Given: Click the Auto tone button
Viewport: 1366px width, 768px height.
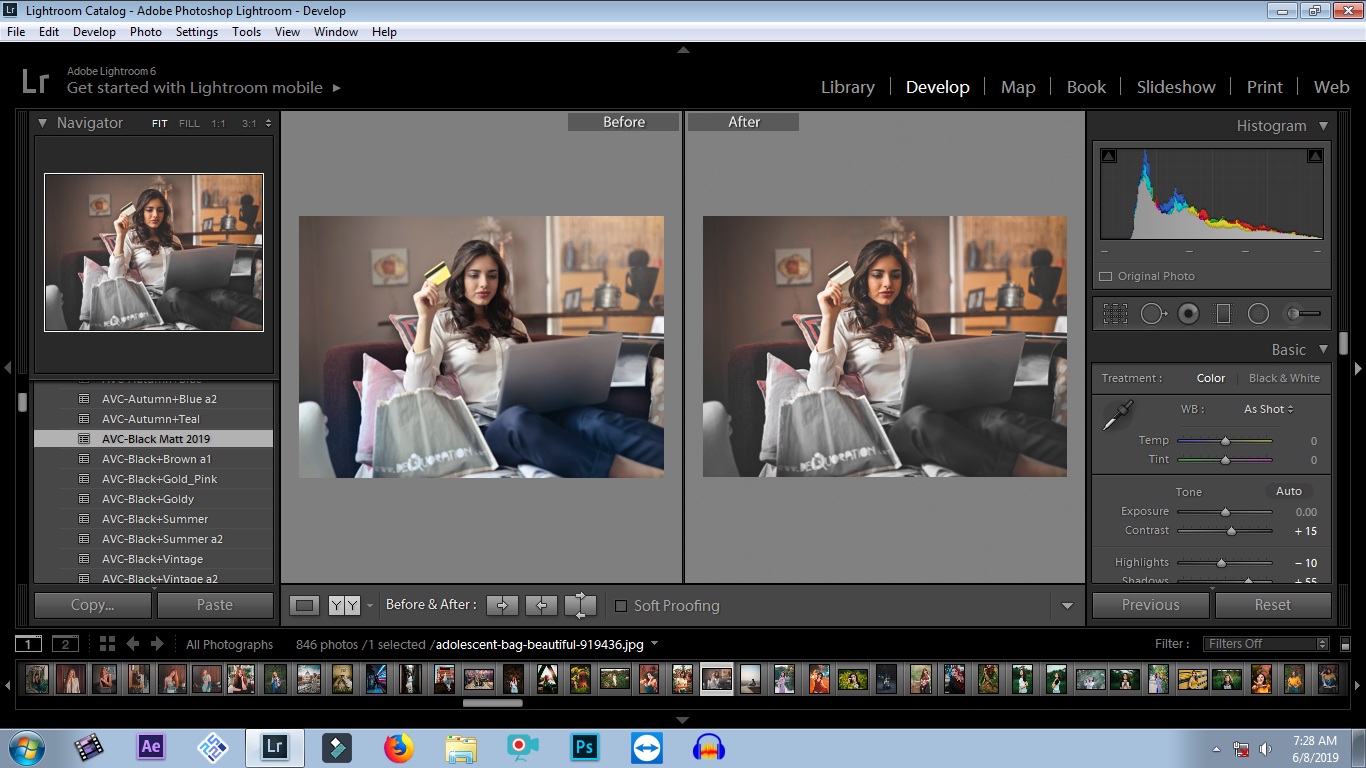Looking at the screenshot, I should click(1289, 491).
